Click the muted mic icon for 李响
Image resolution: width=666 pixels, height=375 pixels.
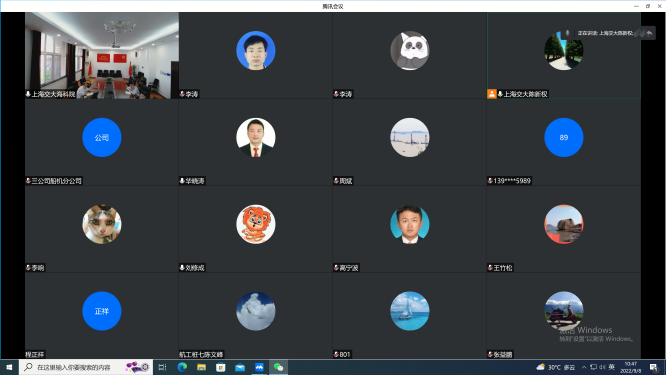click(x=28, y=268)
